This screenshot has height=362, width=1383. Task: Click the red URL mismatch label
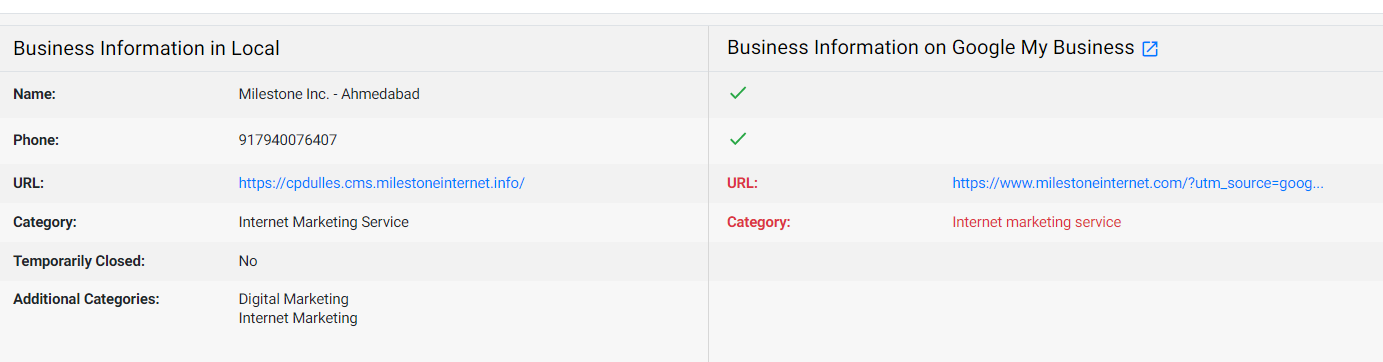(x=742, y=183)
